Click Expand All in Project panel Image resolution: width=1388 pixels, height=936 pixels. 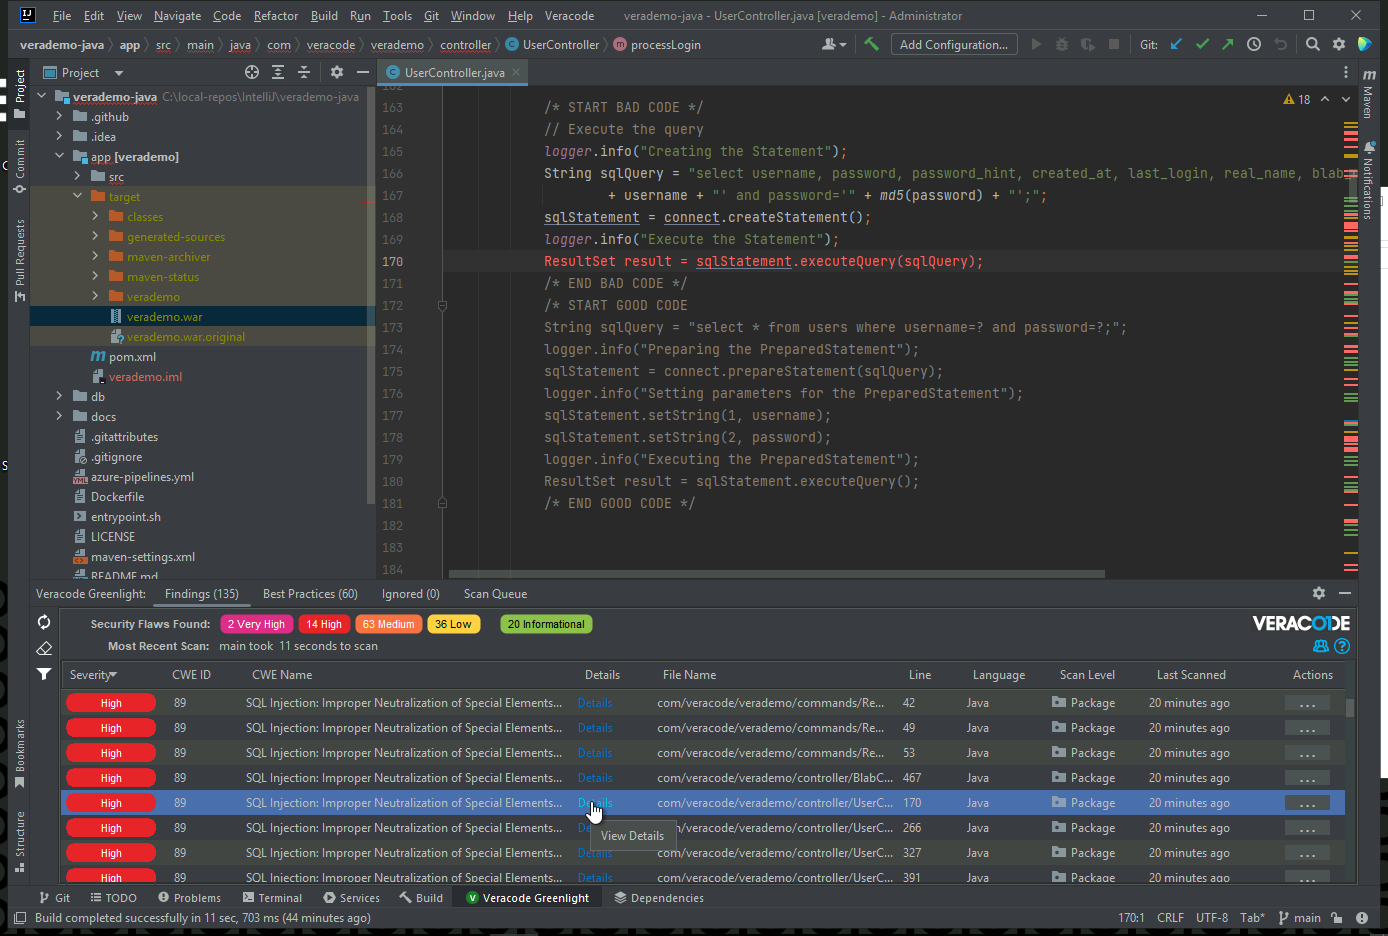278,72
